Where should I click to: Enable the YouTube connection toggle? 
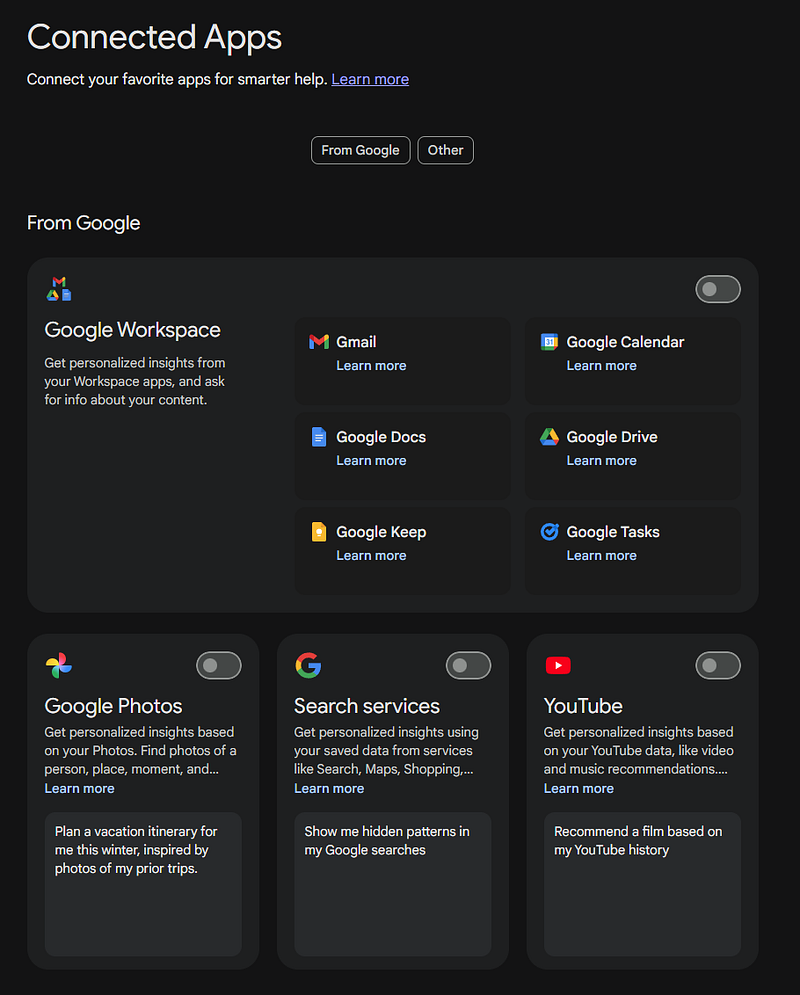tap(718, 666)
